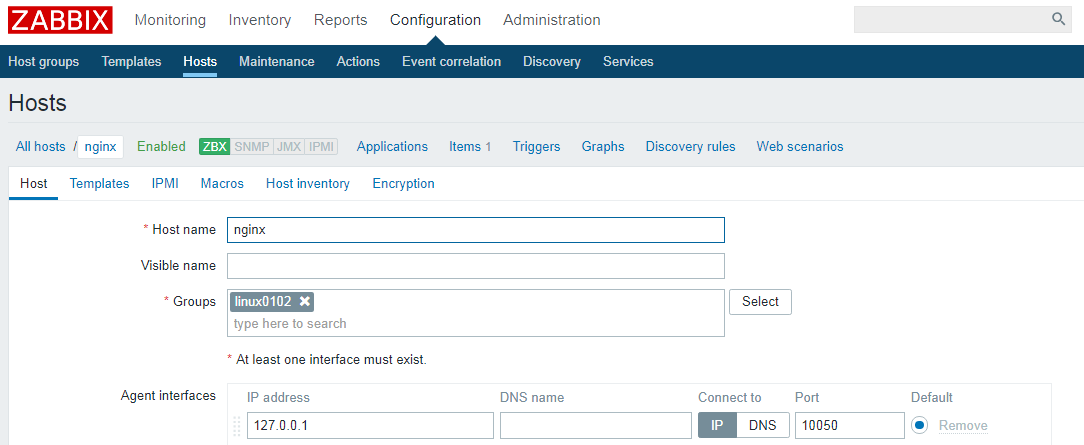Open the Monitoring menu
1084x445 pixels.
(x=170, y=20)
